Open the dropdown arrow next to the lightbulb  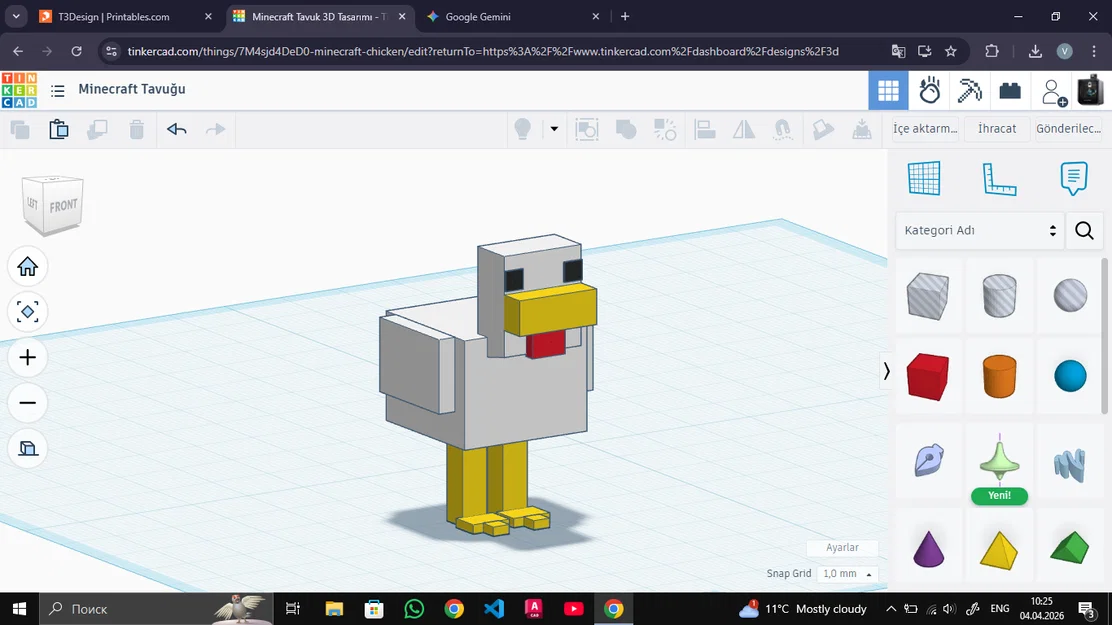coord(553,128)
